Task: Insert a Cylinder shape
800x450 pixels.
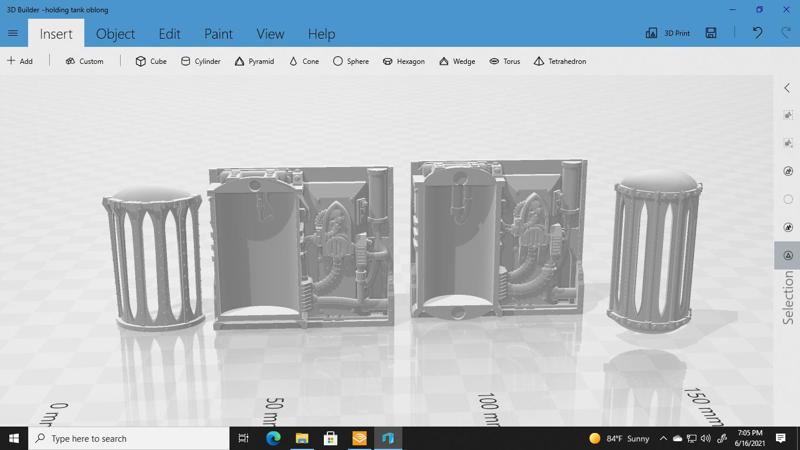Action: [x=201, y=61]
